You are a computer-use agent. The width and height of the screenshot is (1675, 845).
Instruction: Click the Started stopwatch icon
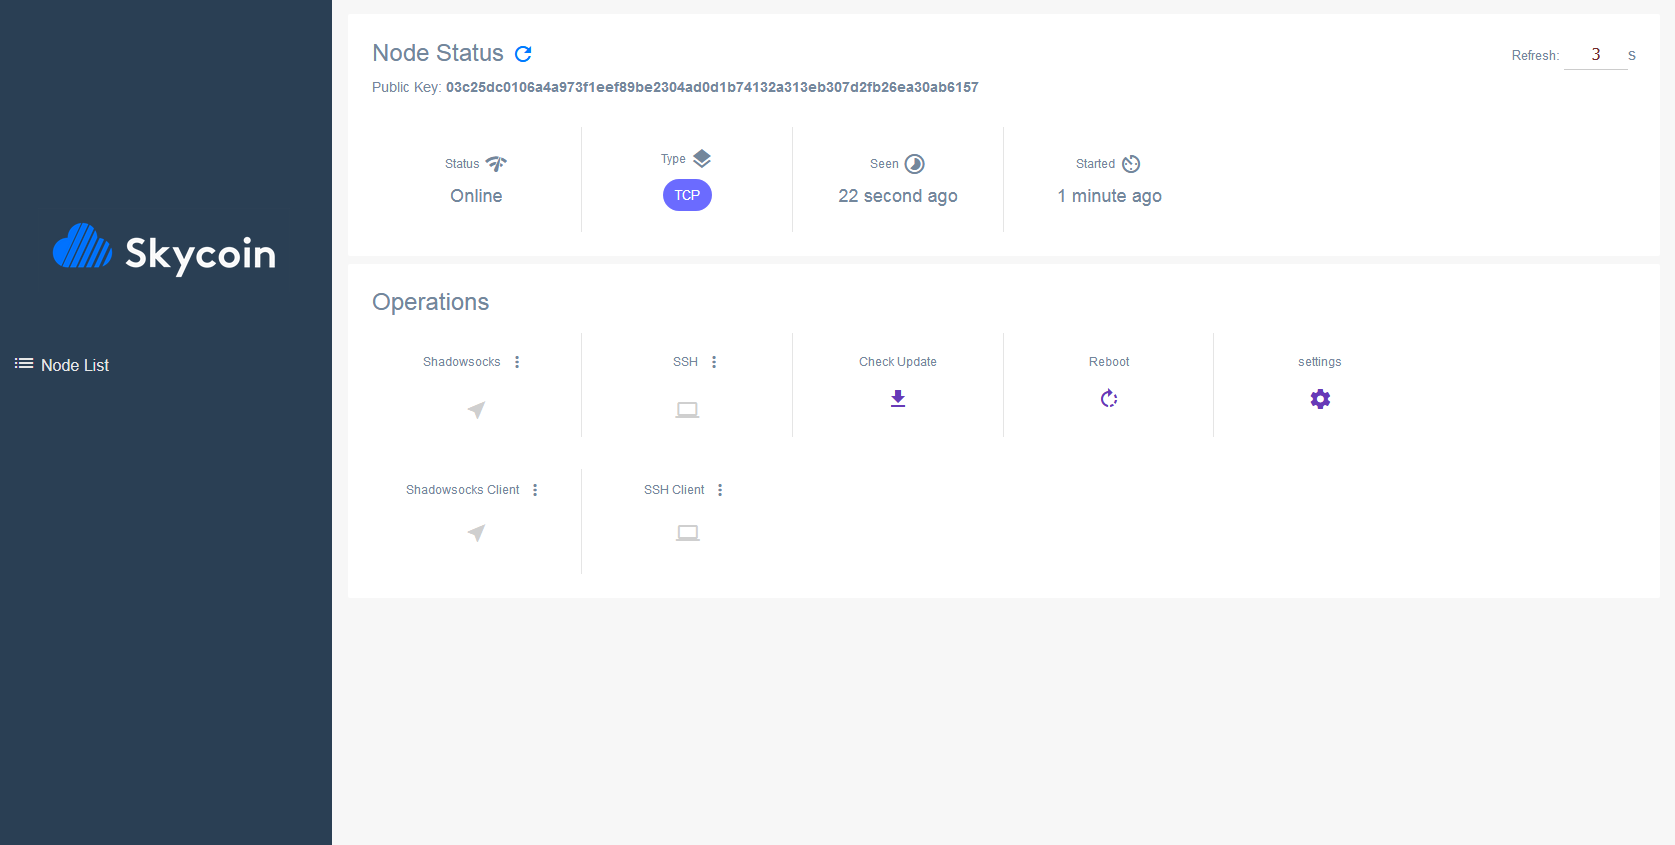click(x=1131, y=163)
